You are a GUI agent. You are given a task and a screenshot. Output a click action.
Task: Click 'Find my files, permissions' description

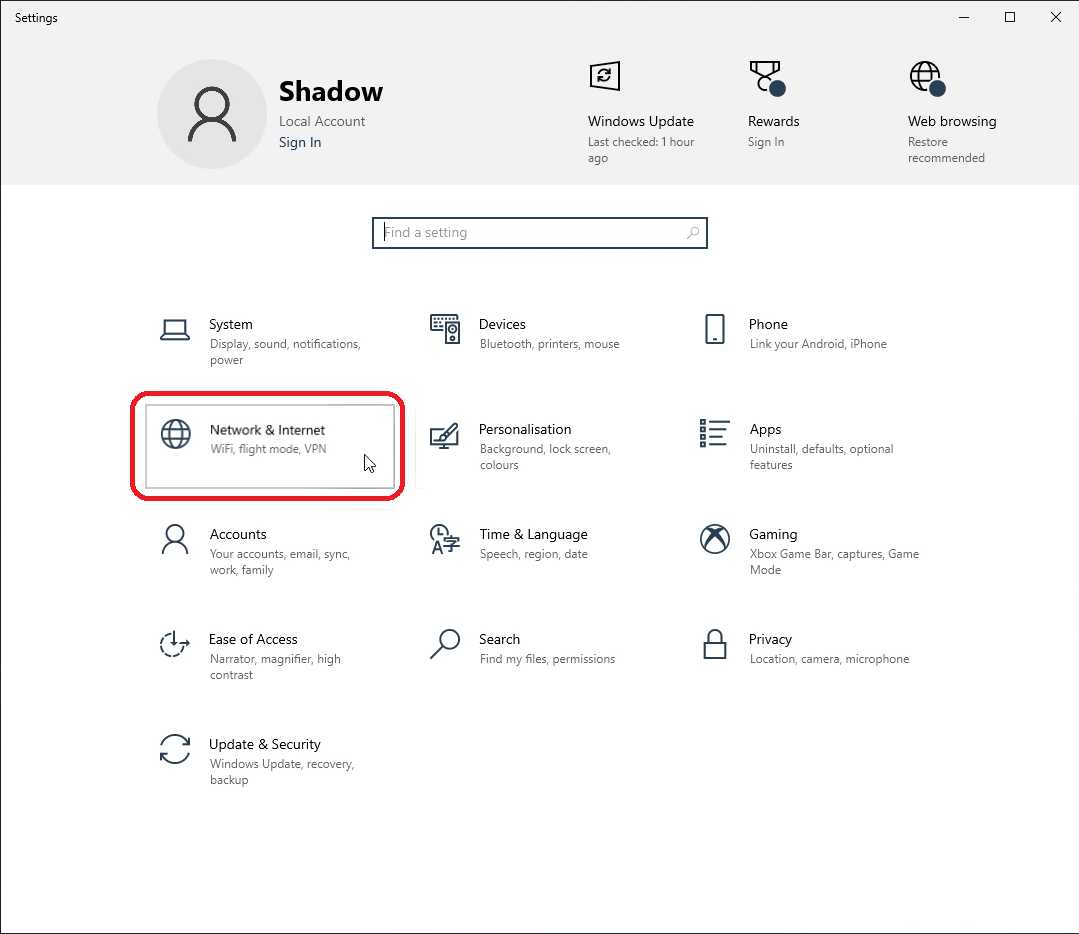548,659
